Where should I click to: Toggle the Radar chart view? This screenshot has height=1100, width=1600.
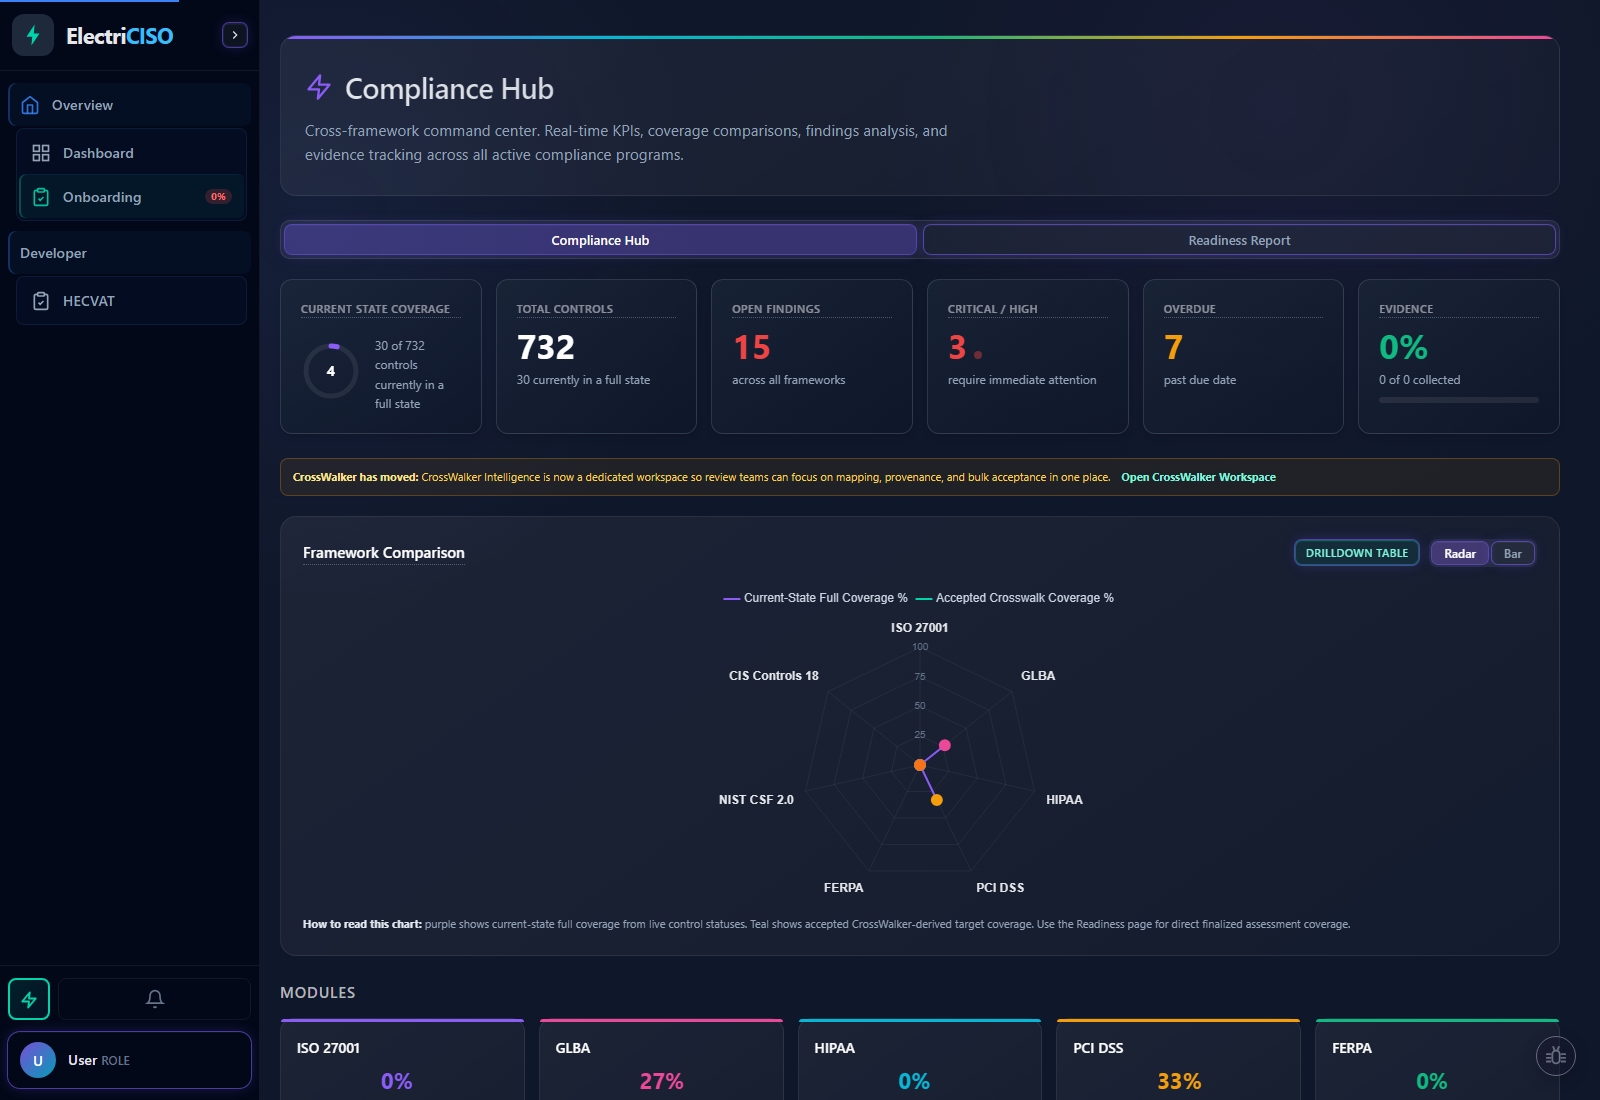pos(1459,552)
